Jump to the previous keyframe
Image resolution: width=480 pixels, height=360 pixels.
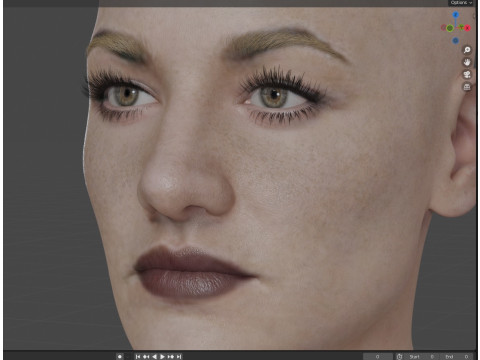click(146, 357)
